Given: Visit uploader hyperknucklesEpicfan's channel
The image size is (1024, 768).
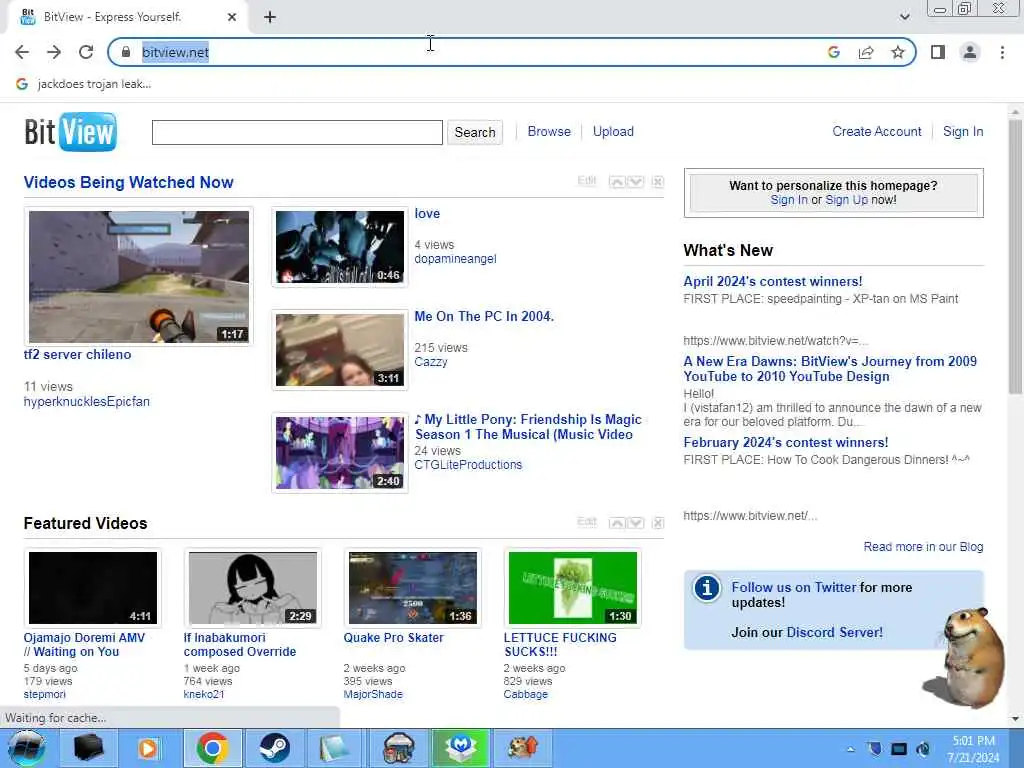Looking at the screenshot, I should pos(87,402).
